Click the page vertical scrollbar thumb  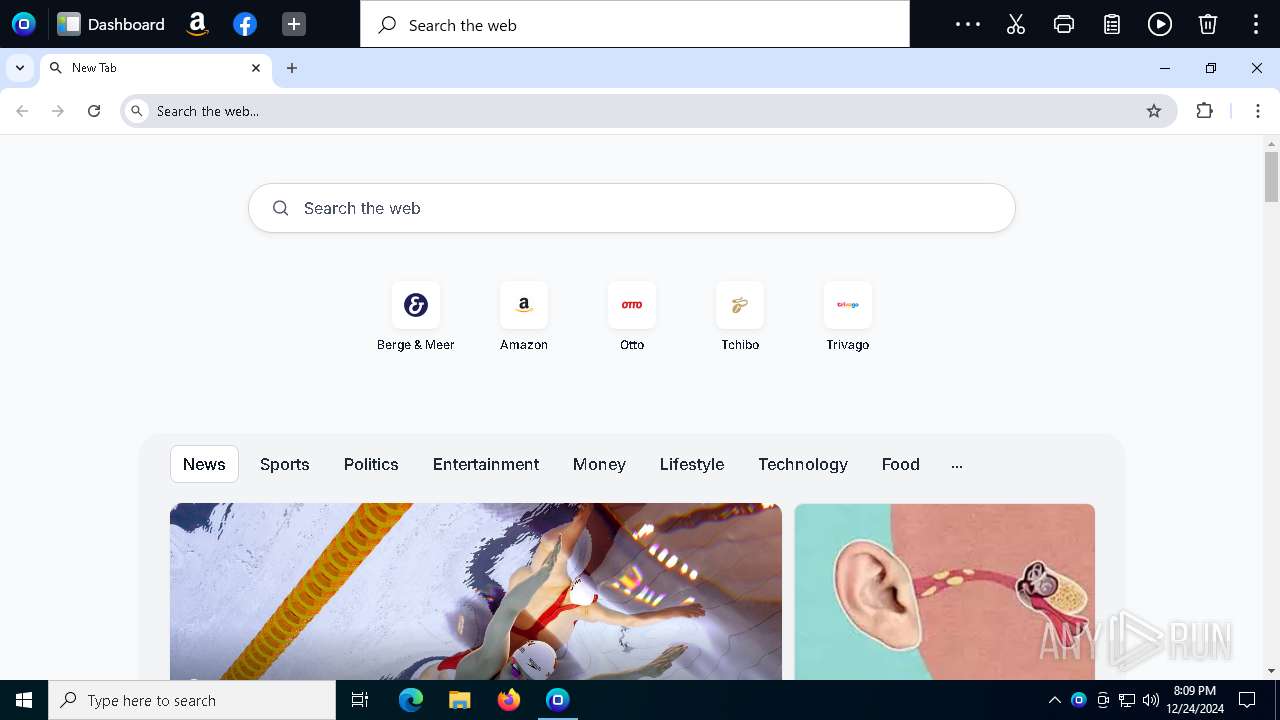pyautogui.click(x=1271, y=177)
